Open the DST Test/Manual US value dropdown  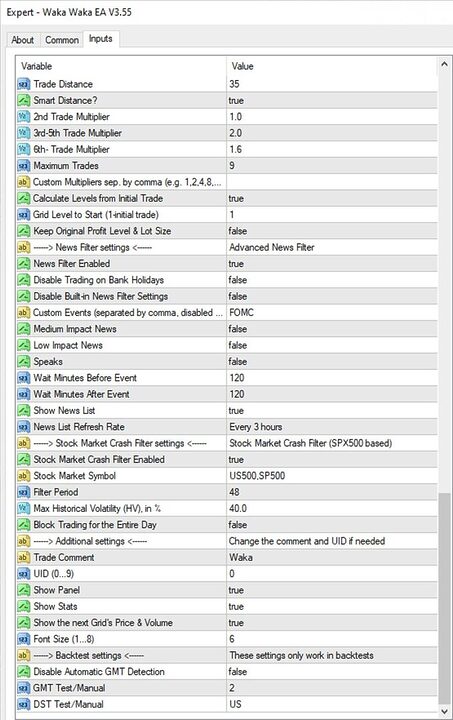(x=332, y=704)
